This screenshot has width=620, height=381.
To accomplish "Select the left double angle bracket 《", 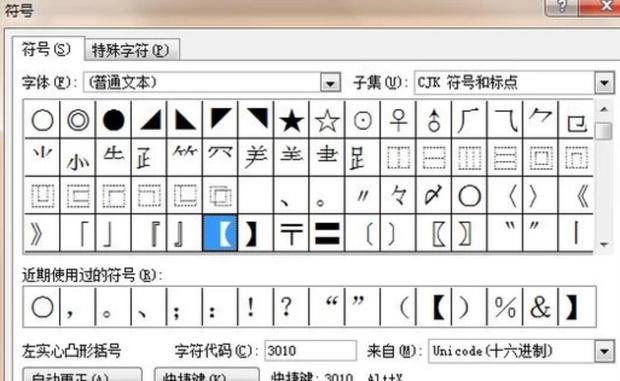I will (x=576, y=196).
